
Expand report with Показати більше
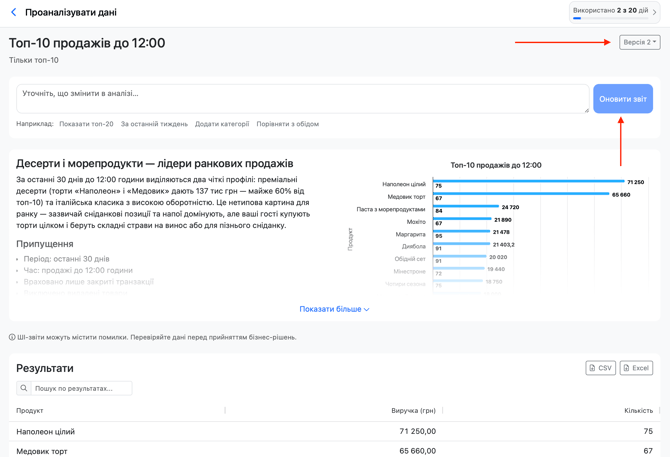(x=334, y=309)
